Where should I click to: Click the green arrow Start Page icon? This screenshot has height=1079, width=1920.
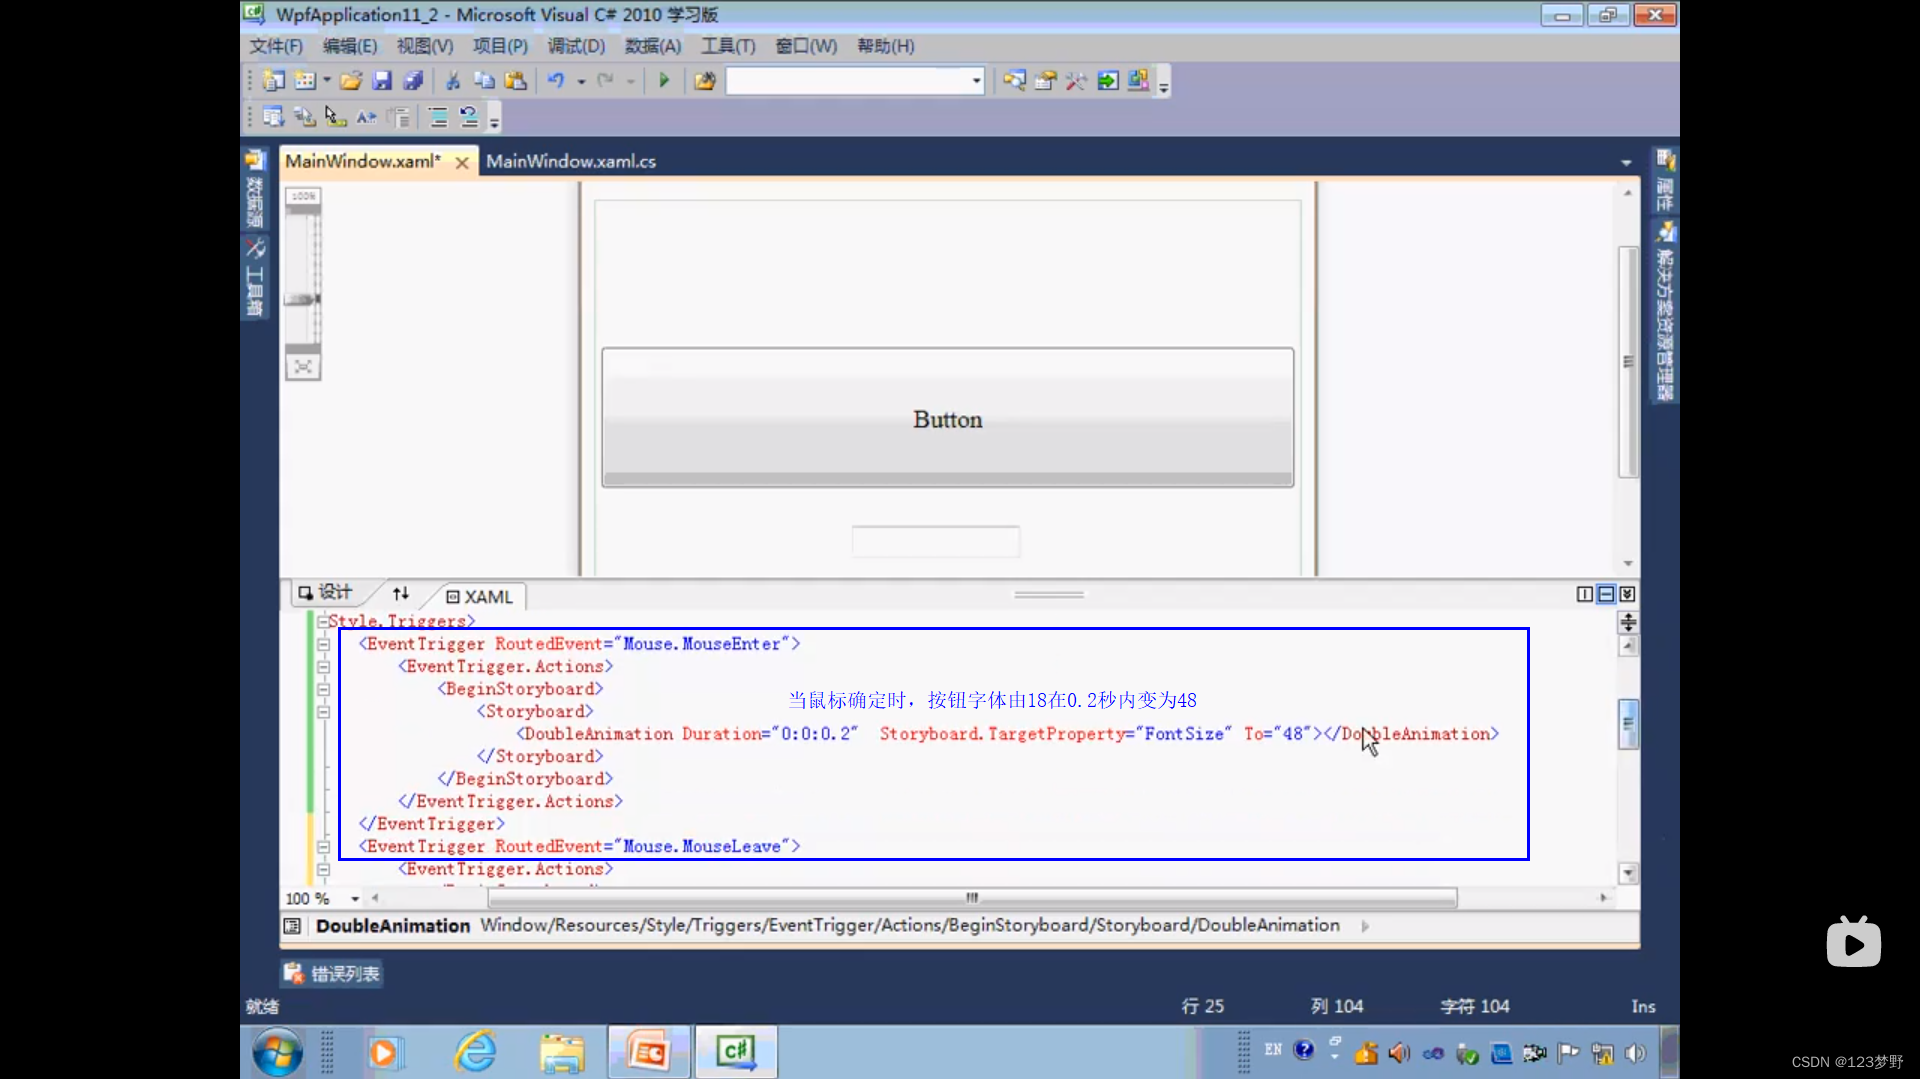[x=1108, y=81]
